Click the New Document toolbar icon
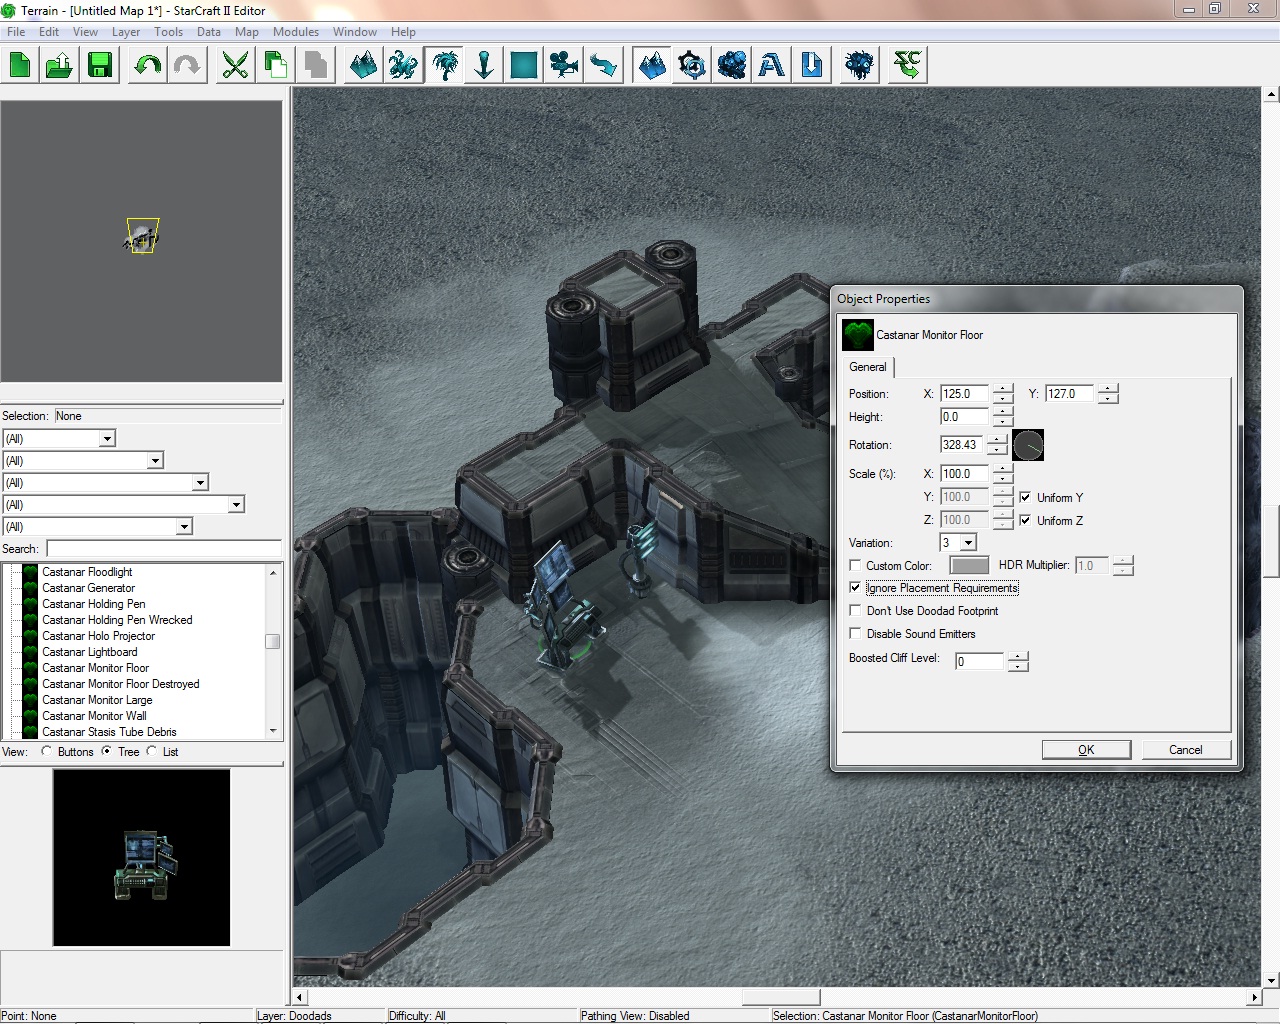The height and width of the screenshot is (1024, 1280). 20,66
